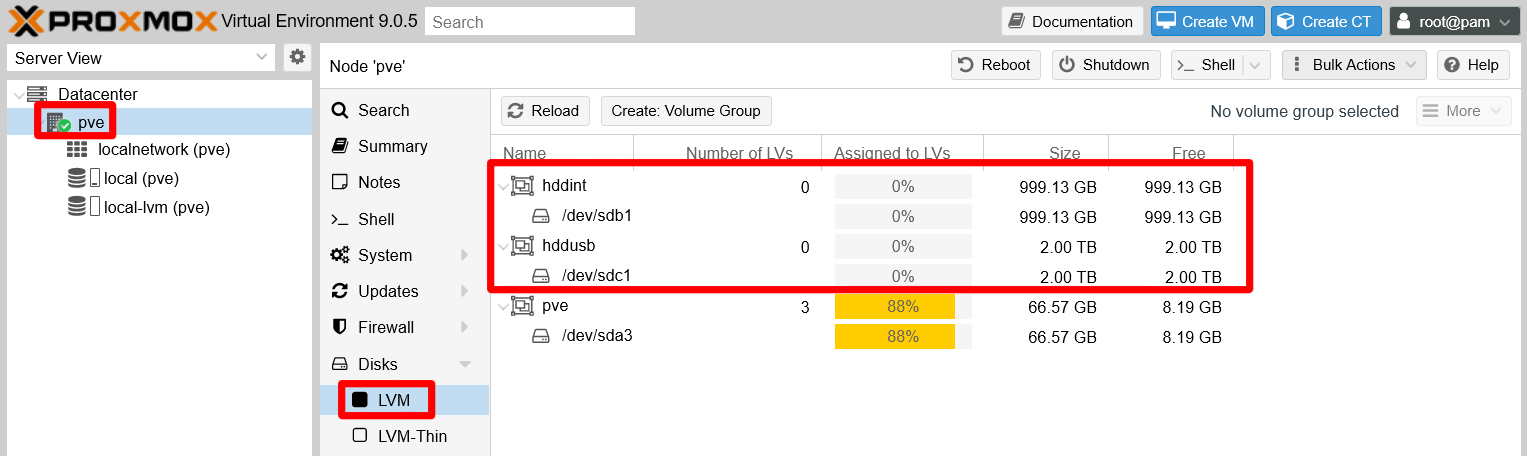The image size is (1527, 456).
Task: Click the /dev/sda3 disk icon
Action: pos(541,336)
